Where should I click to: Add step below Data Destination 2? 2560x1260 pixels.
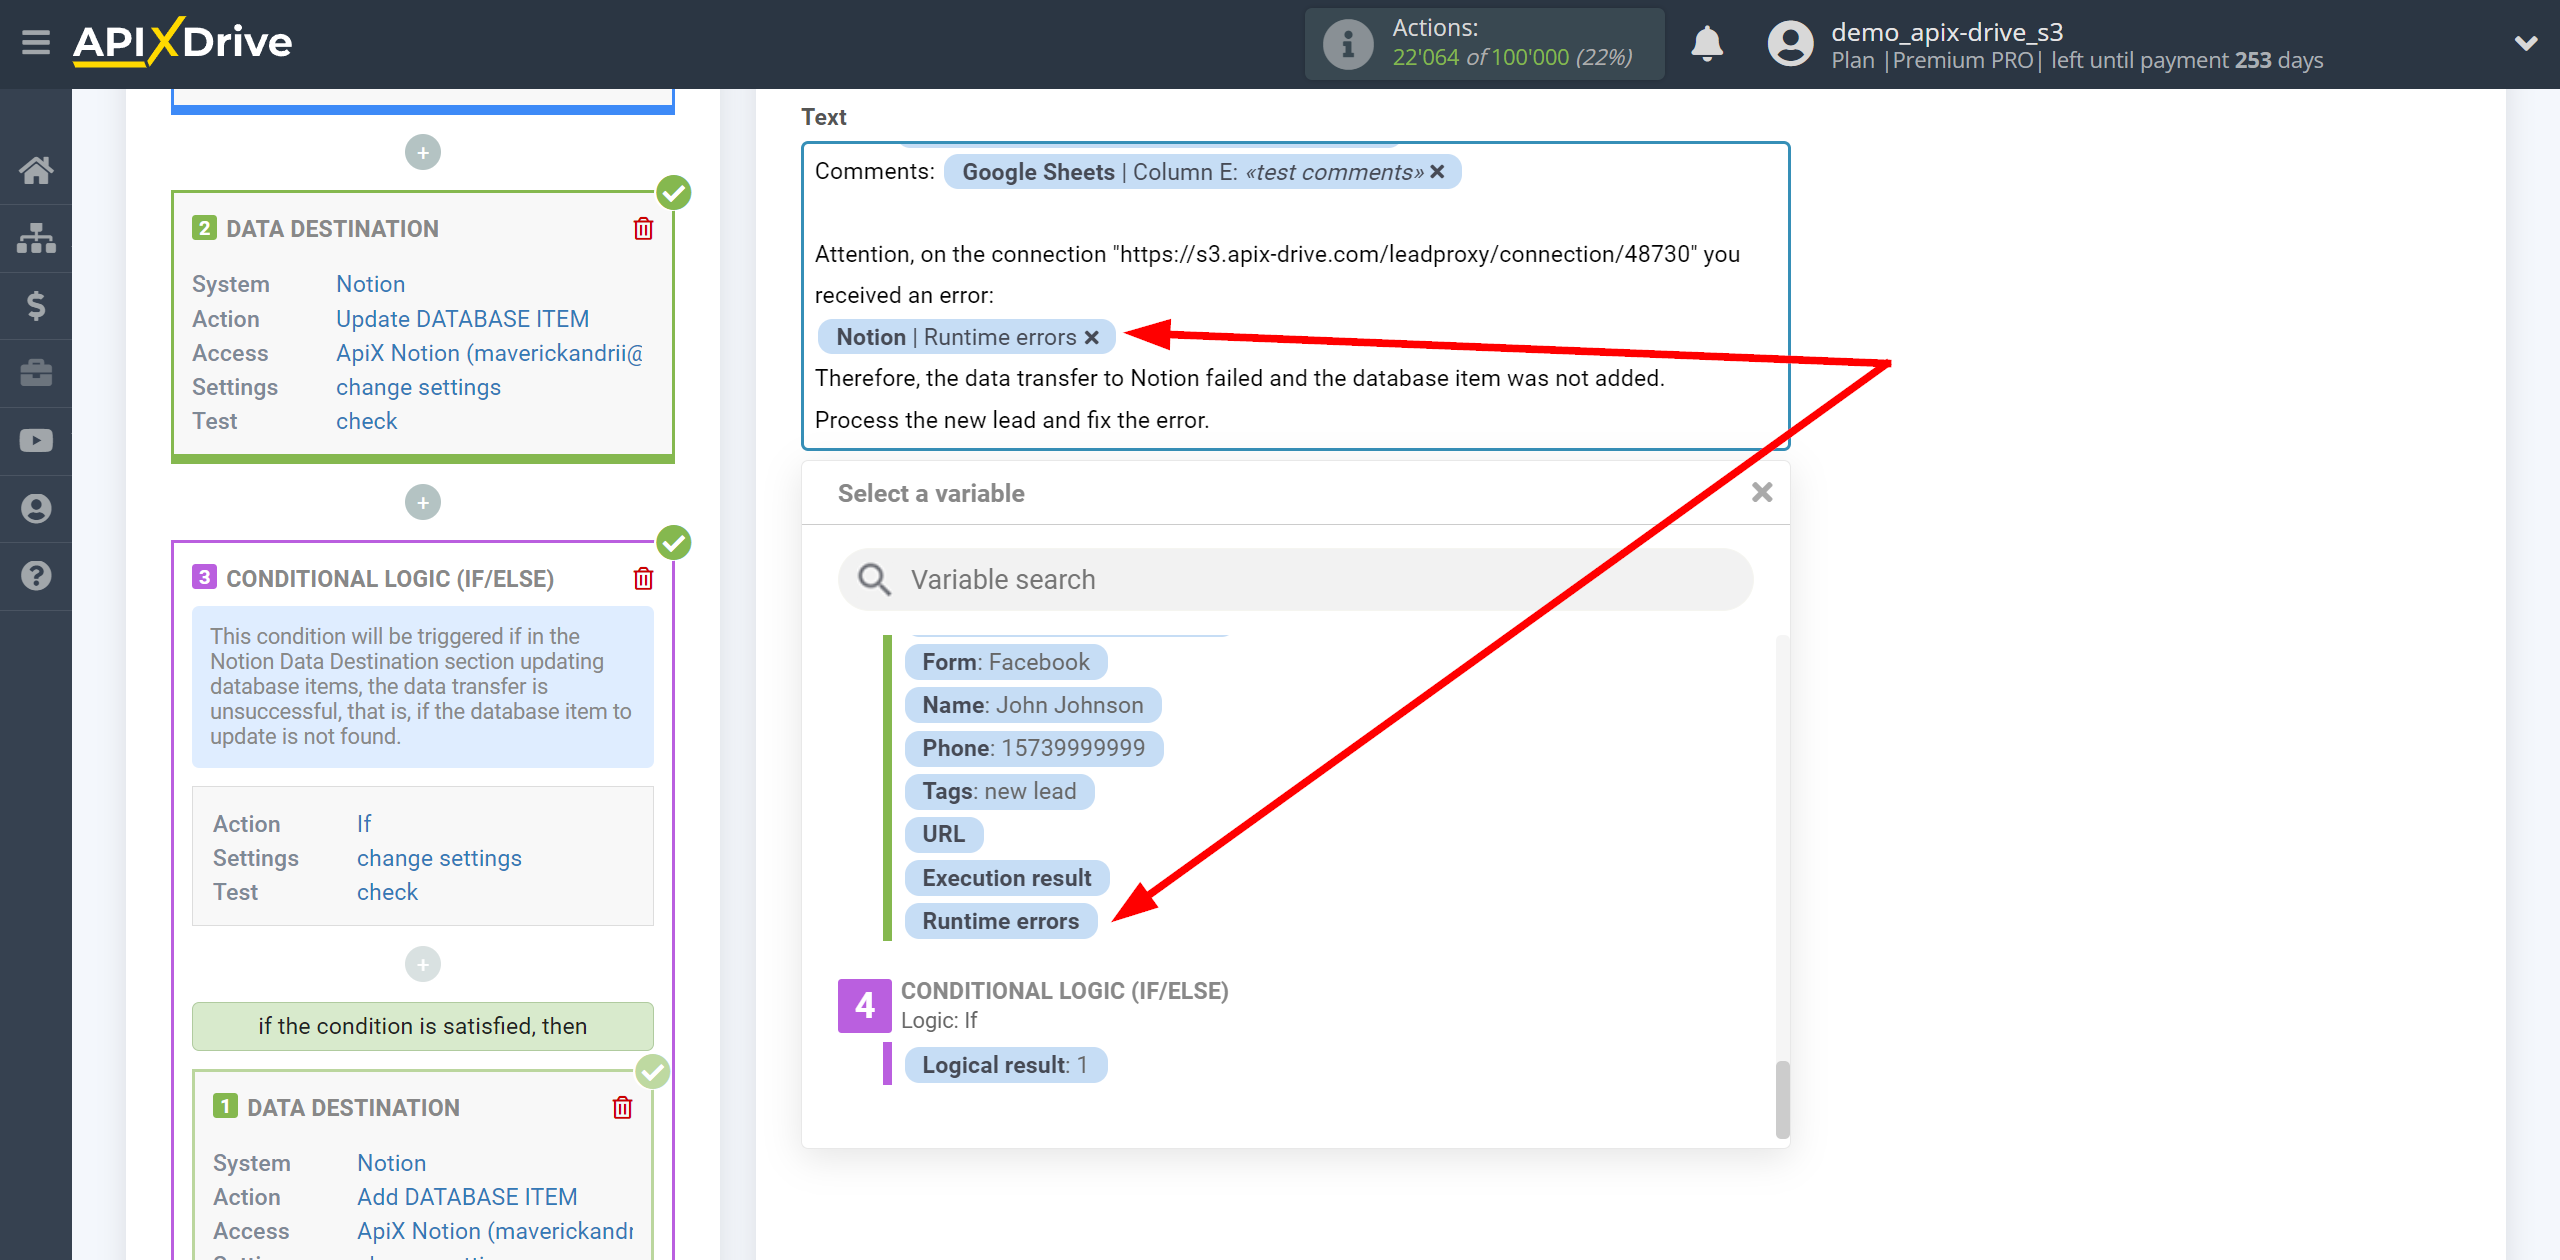[423, 502]
